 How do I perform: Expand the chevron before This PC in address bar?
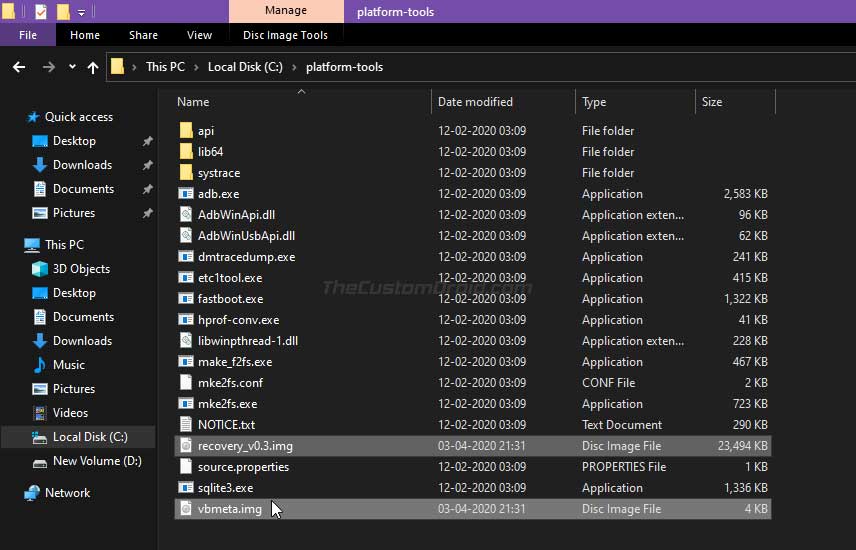pos(134,67)
